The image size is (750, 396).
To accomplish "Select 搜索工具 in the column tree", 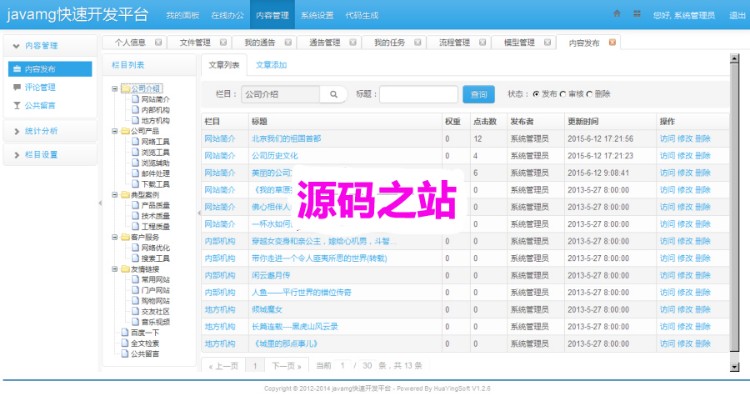I will click(155, 258).
